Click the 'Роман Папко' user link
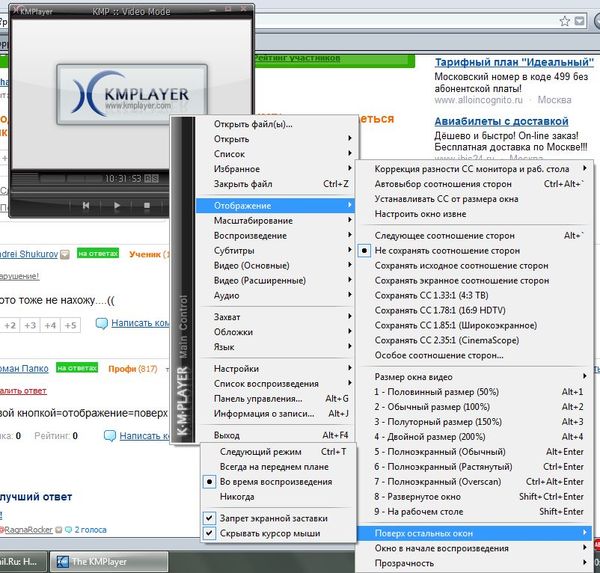Viewport: 600px width, 573px height. pos(24,369)
